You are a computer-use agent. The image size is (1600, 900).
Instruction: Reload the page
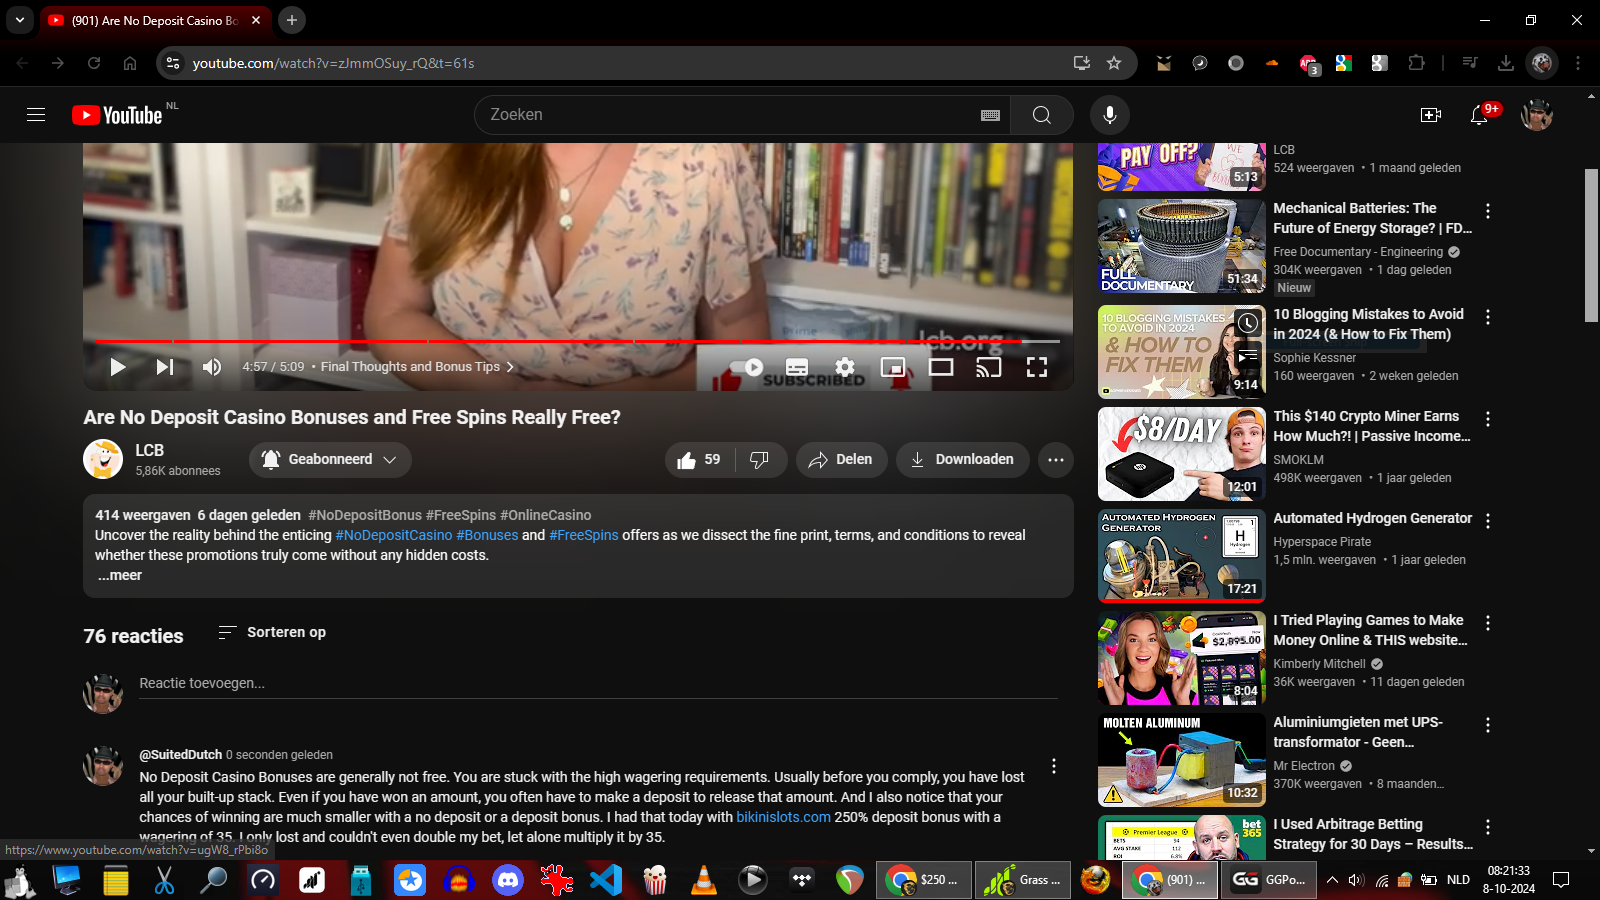point(94,63)
